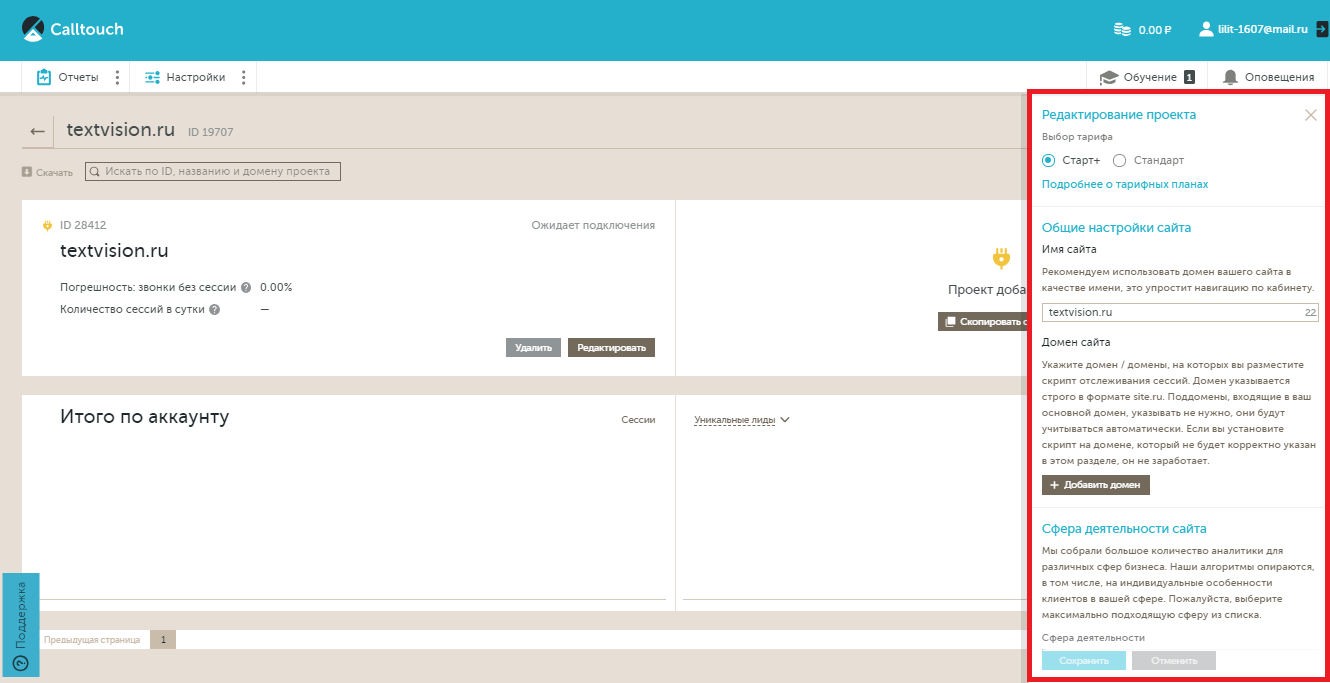
Task: Open Подробнее о тарифных планах link
Action: click(x=1124, y=184)
